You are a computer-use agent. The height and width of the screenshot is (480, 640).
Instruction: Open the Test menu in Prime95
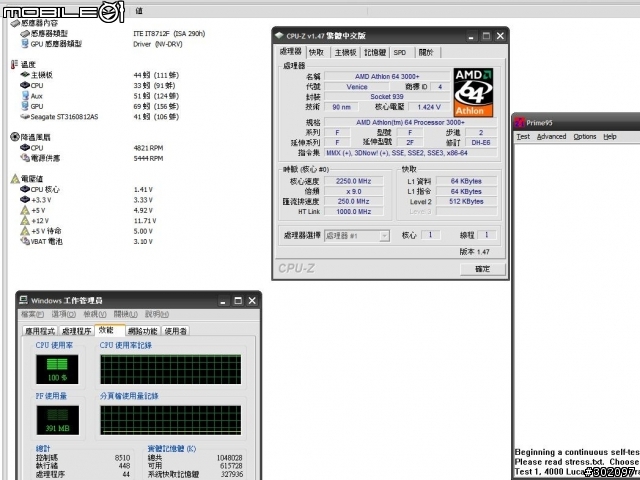point(523,137)
